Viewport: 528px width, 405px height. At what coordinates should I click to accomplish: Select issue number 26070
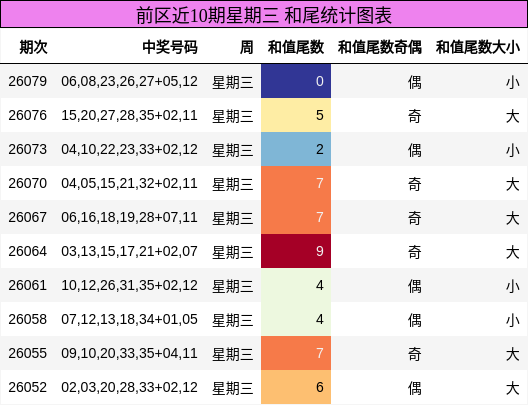coord(28,183)
